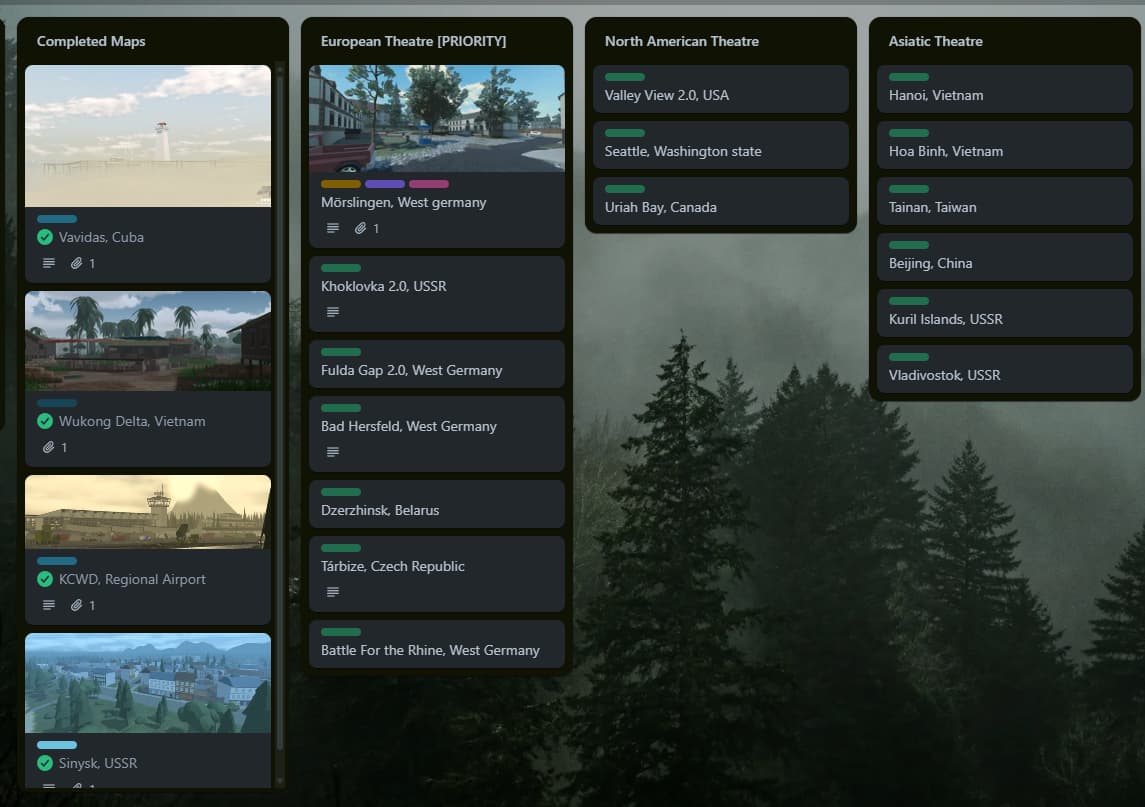This screenshot has height=807, width=1145.
Task: Toggle the complete checkmark on KCWD, Regional Airport
Action: pyautogui.click(x=45, y=579)
